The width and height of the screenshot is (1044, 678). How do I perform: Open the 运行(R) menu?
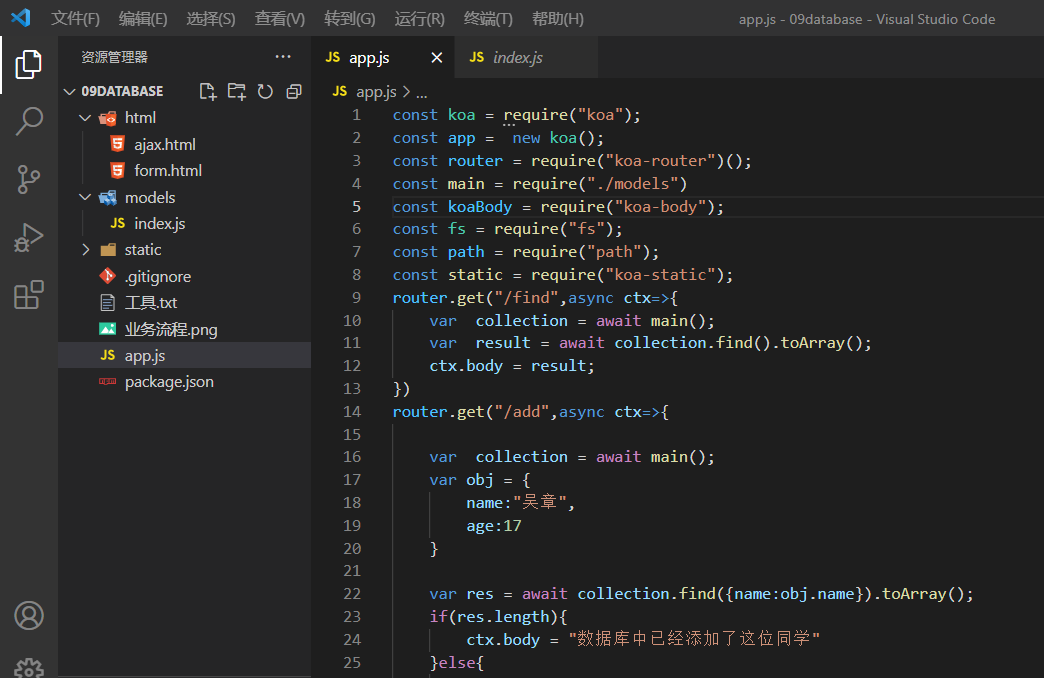419,19
